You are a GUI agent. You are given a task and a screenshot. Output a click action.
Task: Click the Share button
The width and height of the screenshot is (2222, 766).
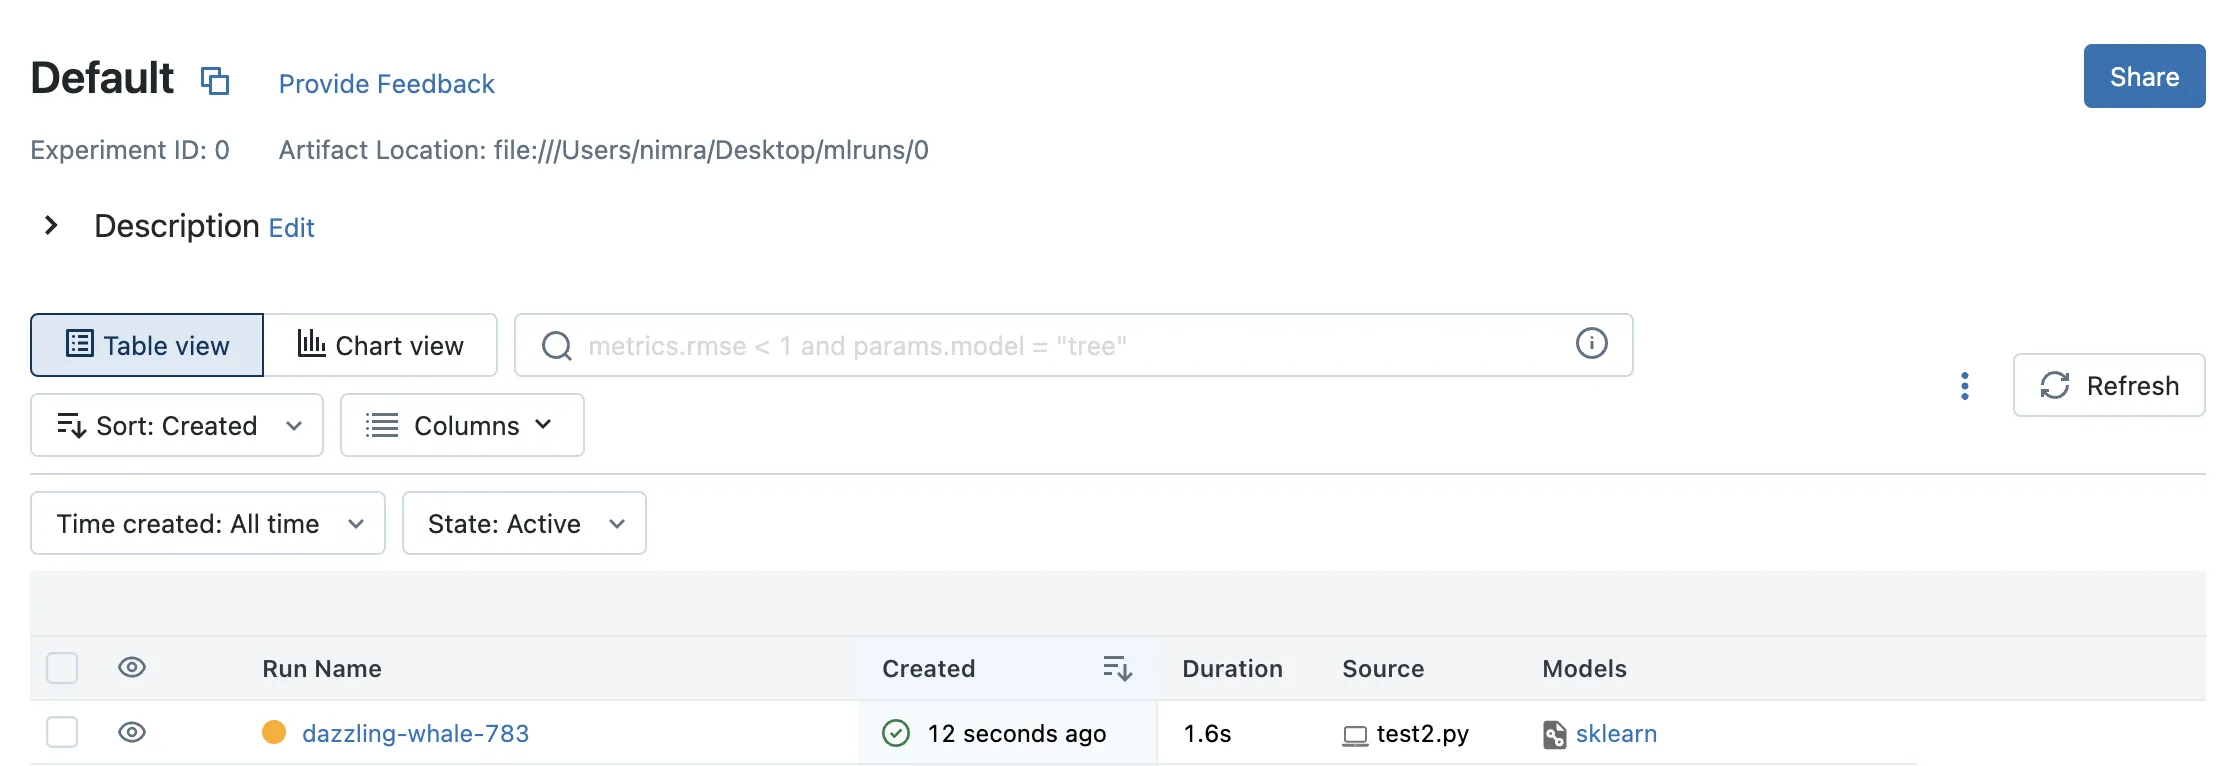click(x=2143, y=77)
